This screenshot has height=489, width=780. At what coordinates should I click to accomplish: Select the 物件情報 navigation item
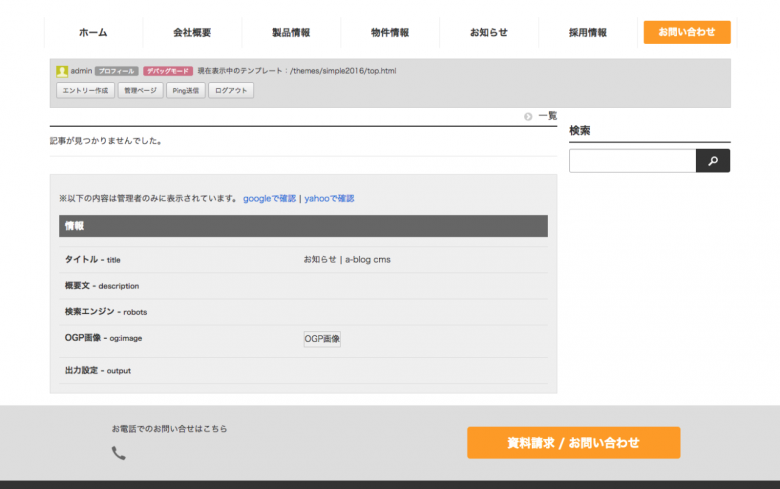(x=390, y=33)
